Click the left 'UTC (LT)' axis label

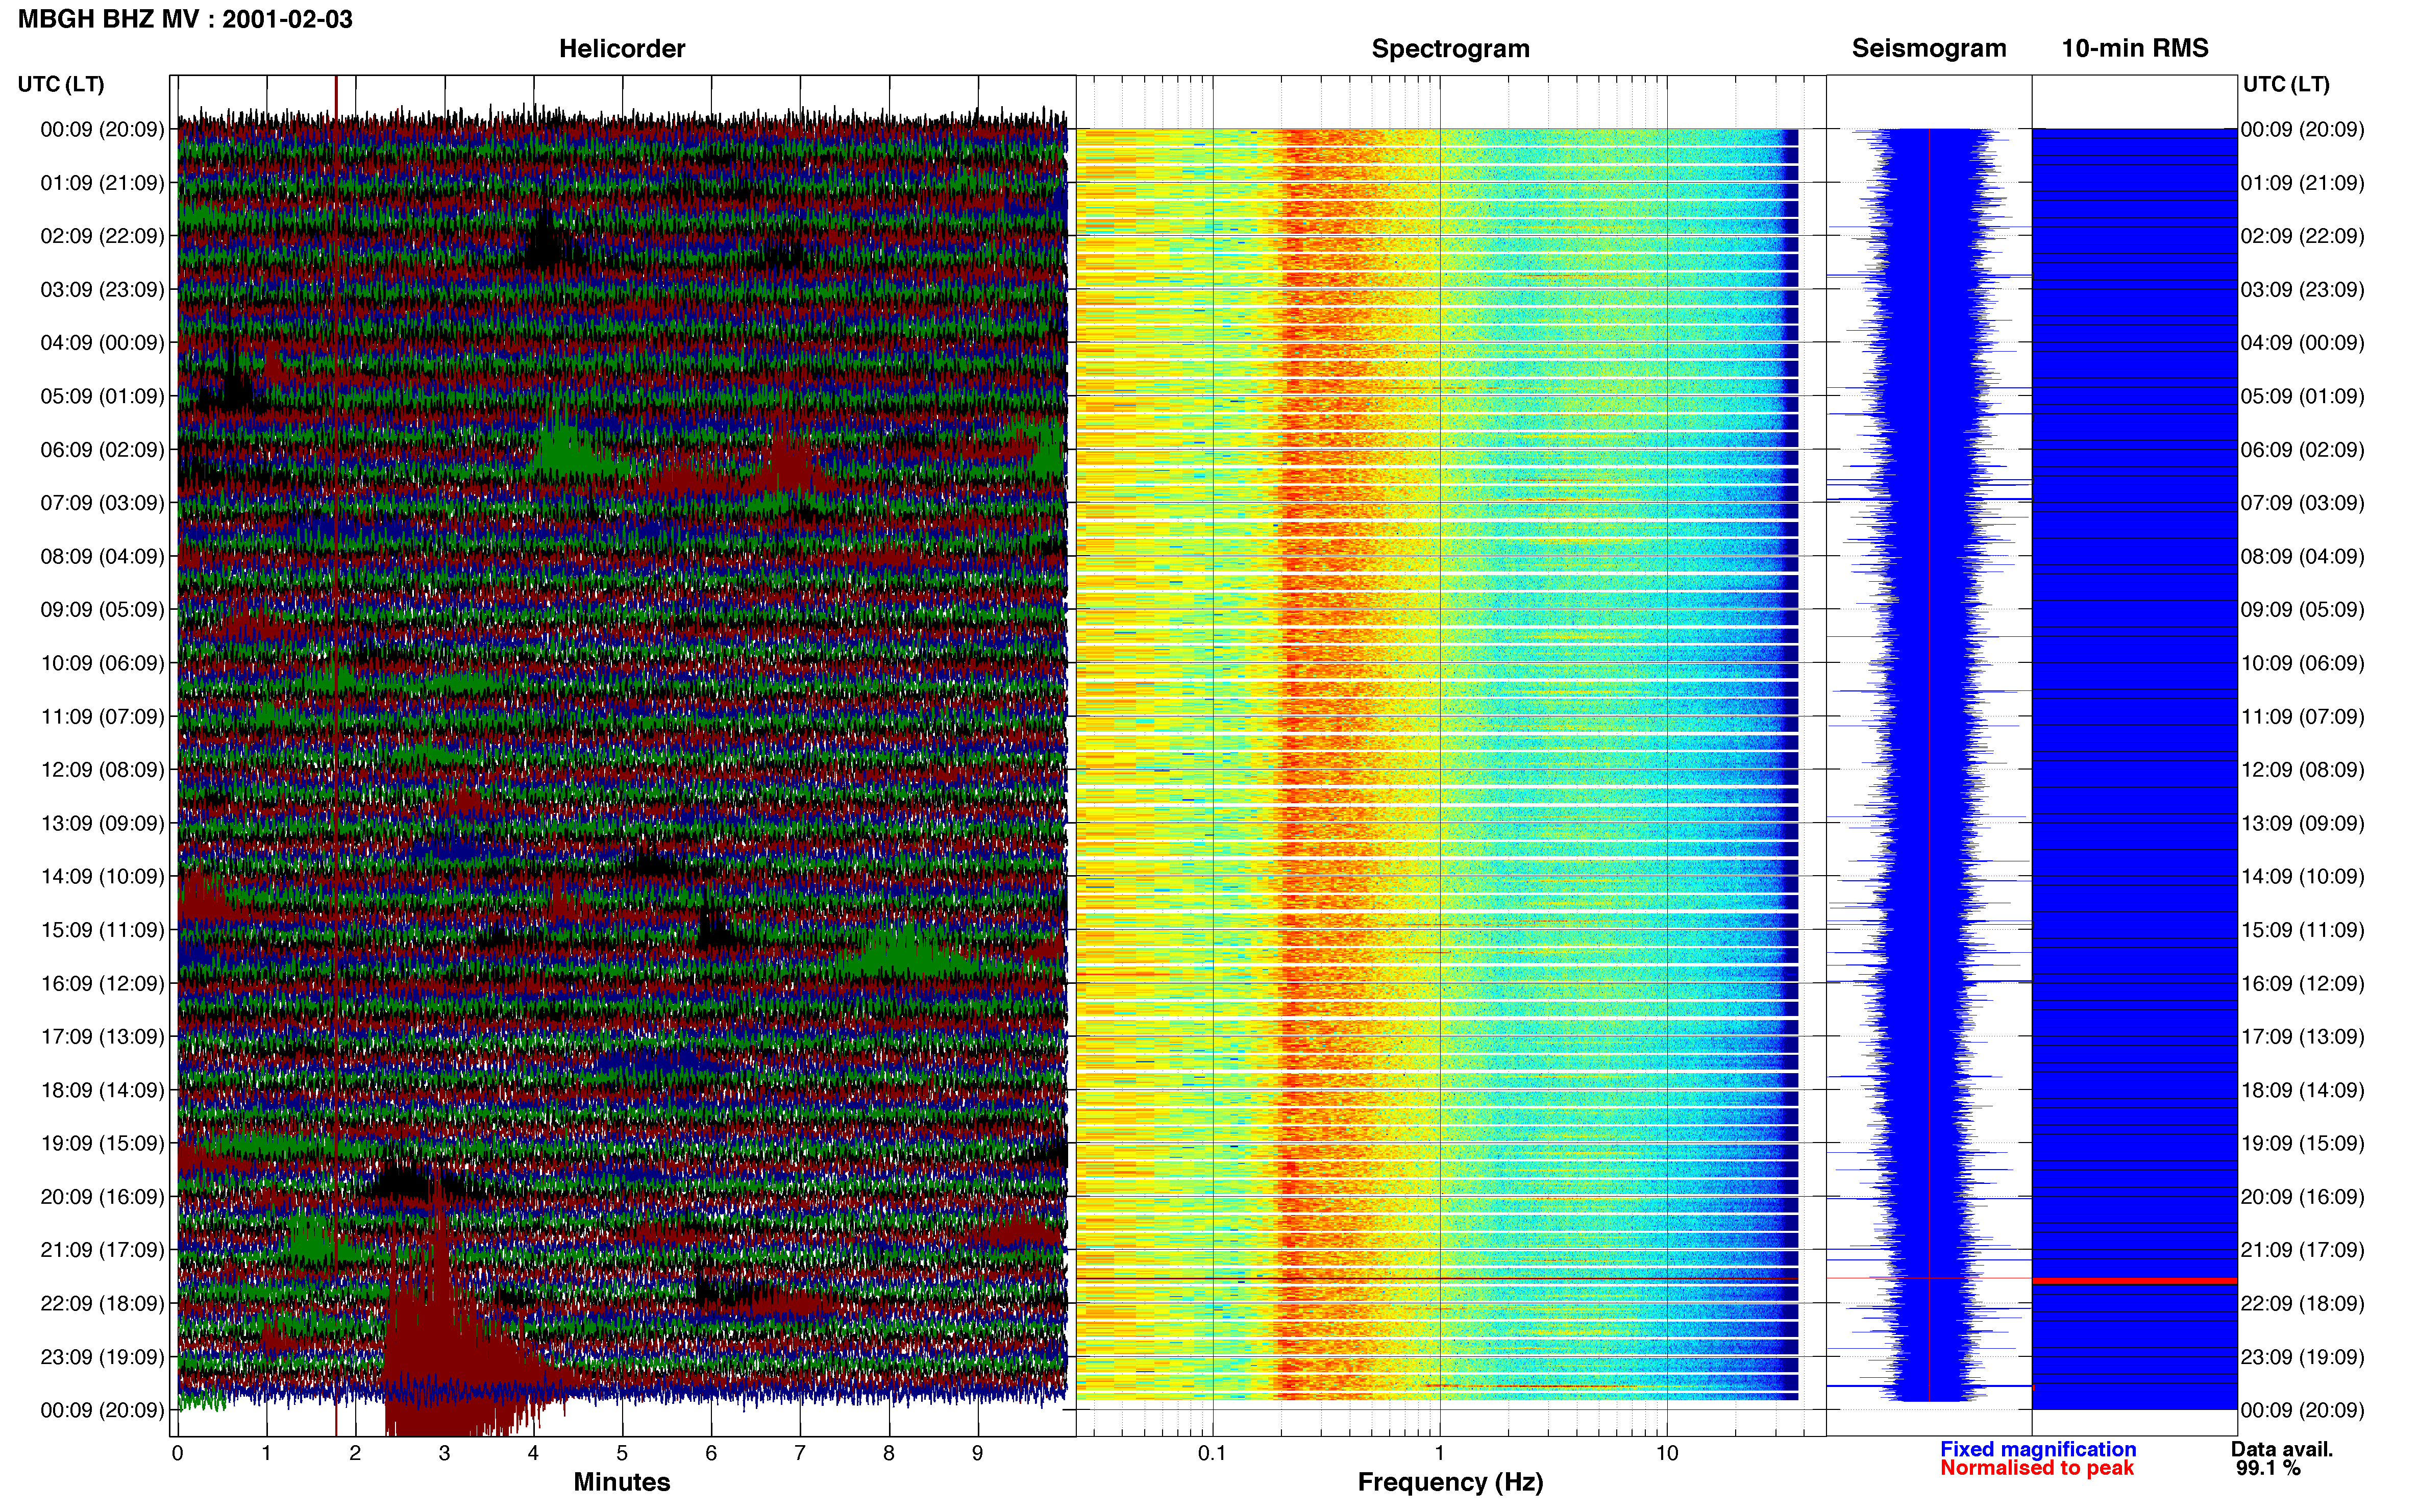click(61, 84)
